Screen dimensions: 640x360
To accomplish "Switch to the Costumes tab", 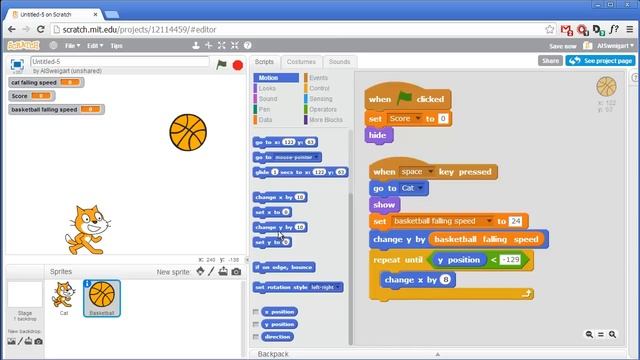I will click(301, 62).
